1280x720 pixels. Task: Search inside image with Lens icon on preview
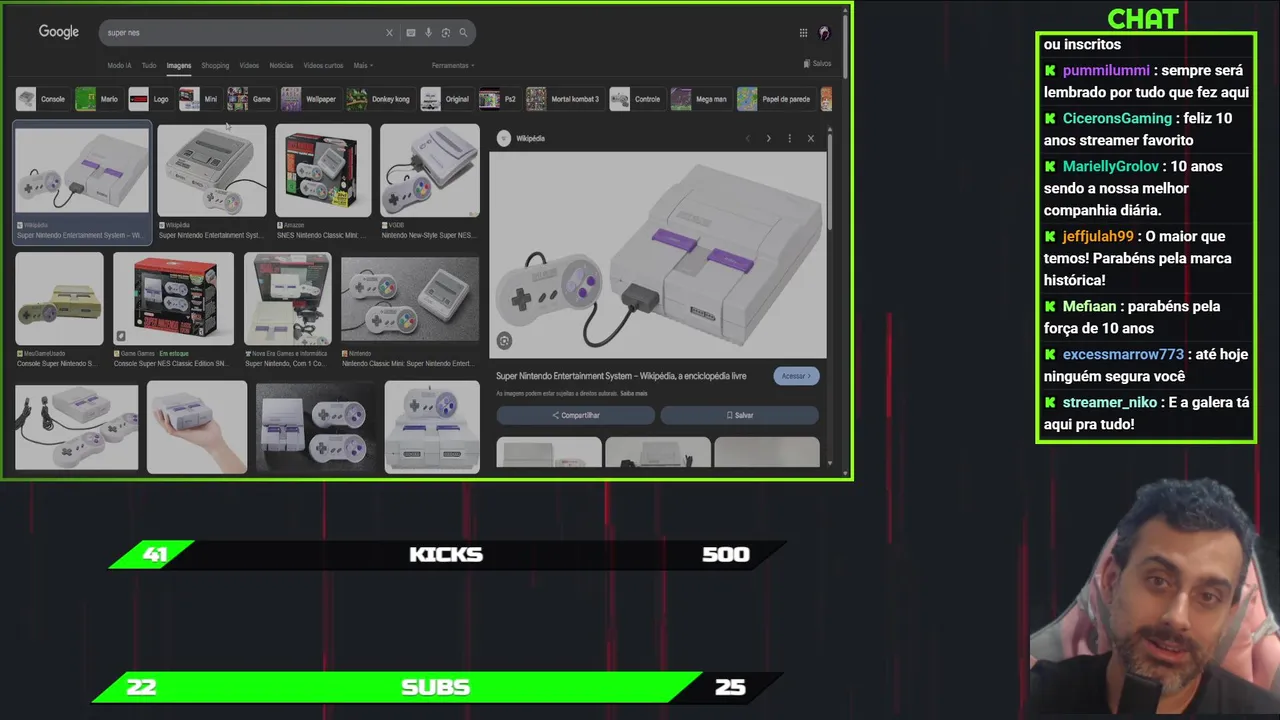(x=504, y=341)
